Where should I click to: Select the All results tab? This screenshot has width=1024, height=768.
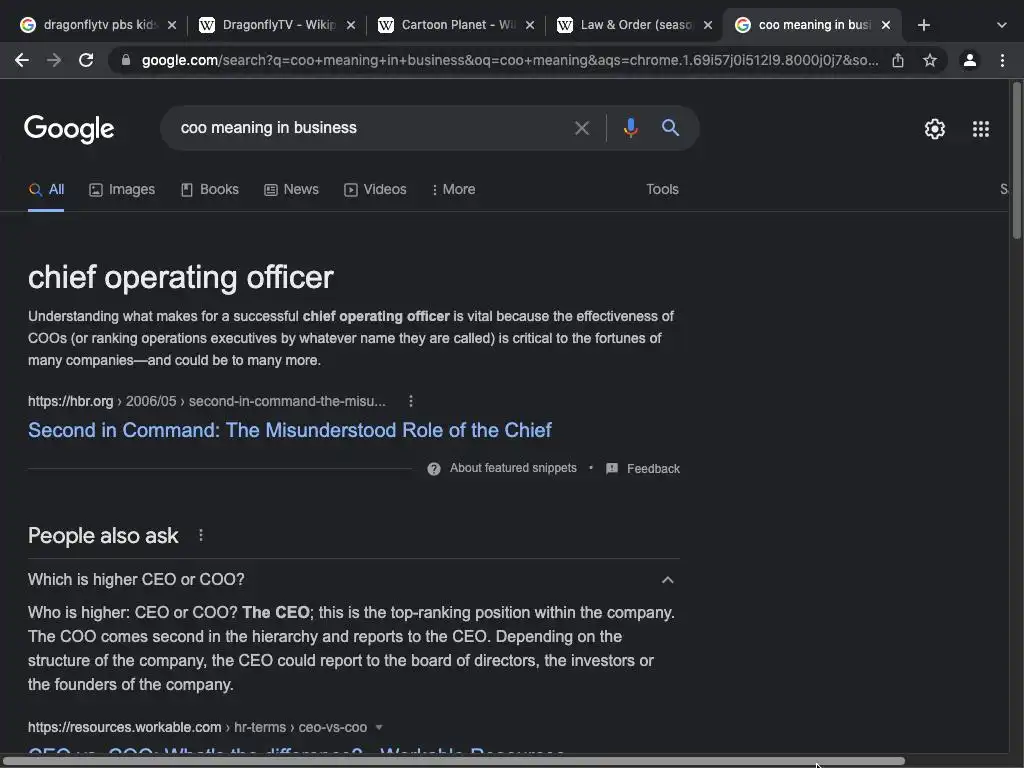(46, 189)
